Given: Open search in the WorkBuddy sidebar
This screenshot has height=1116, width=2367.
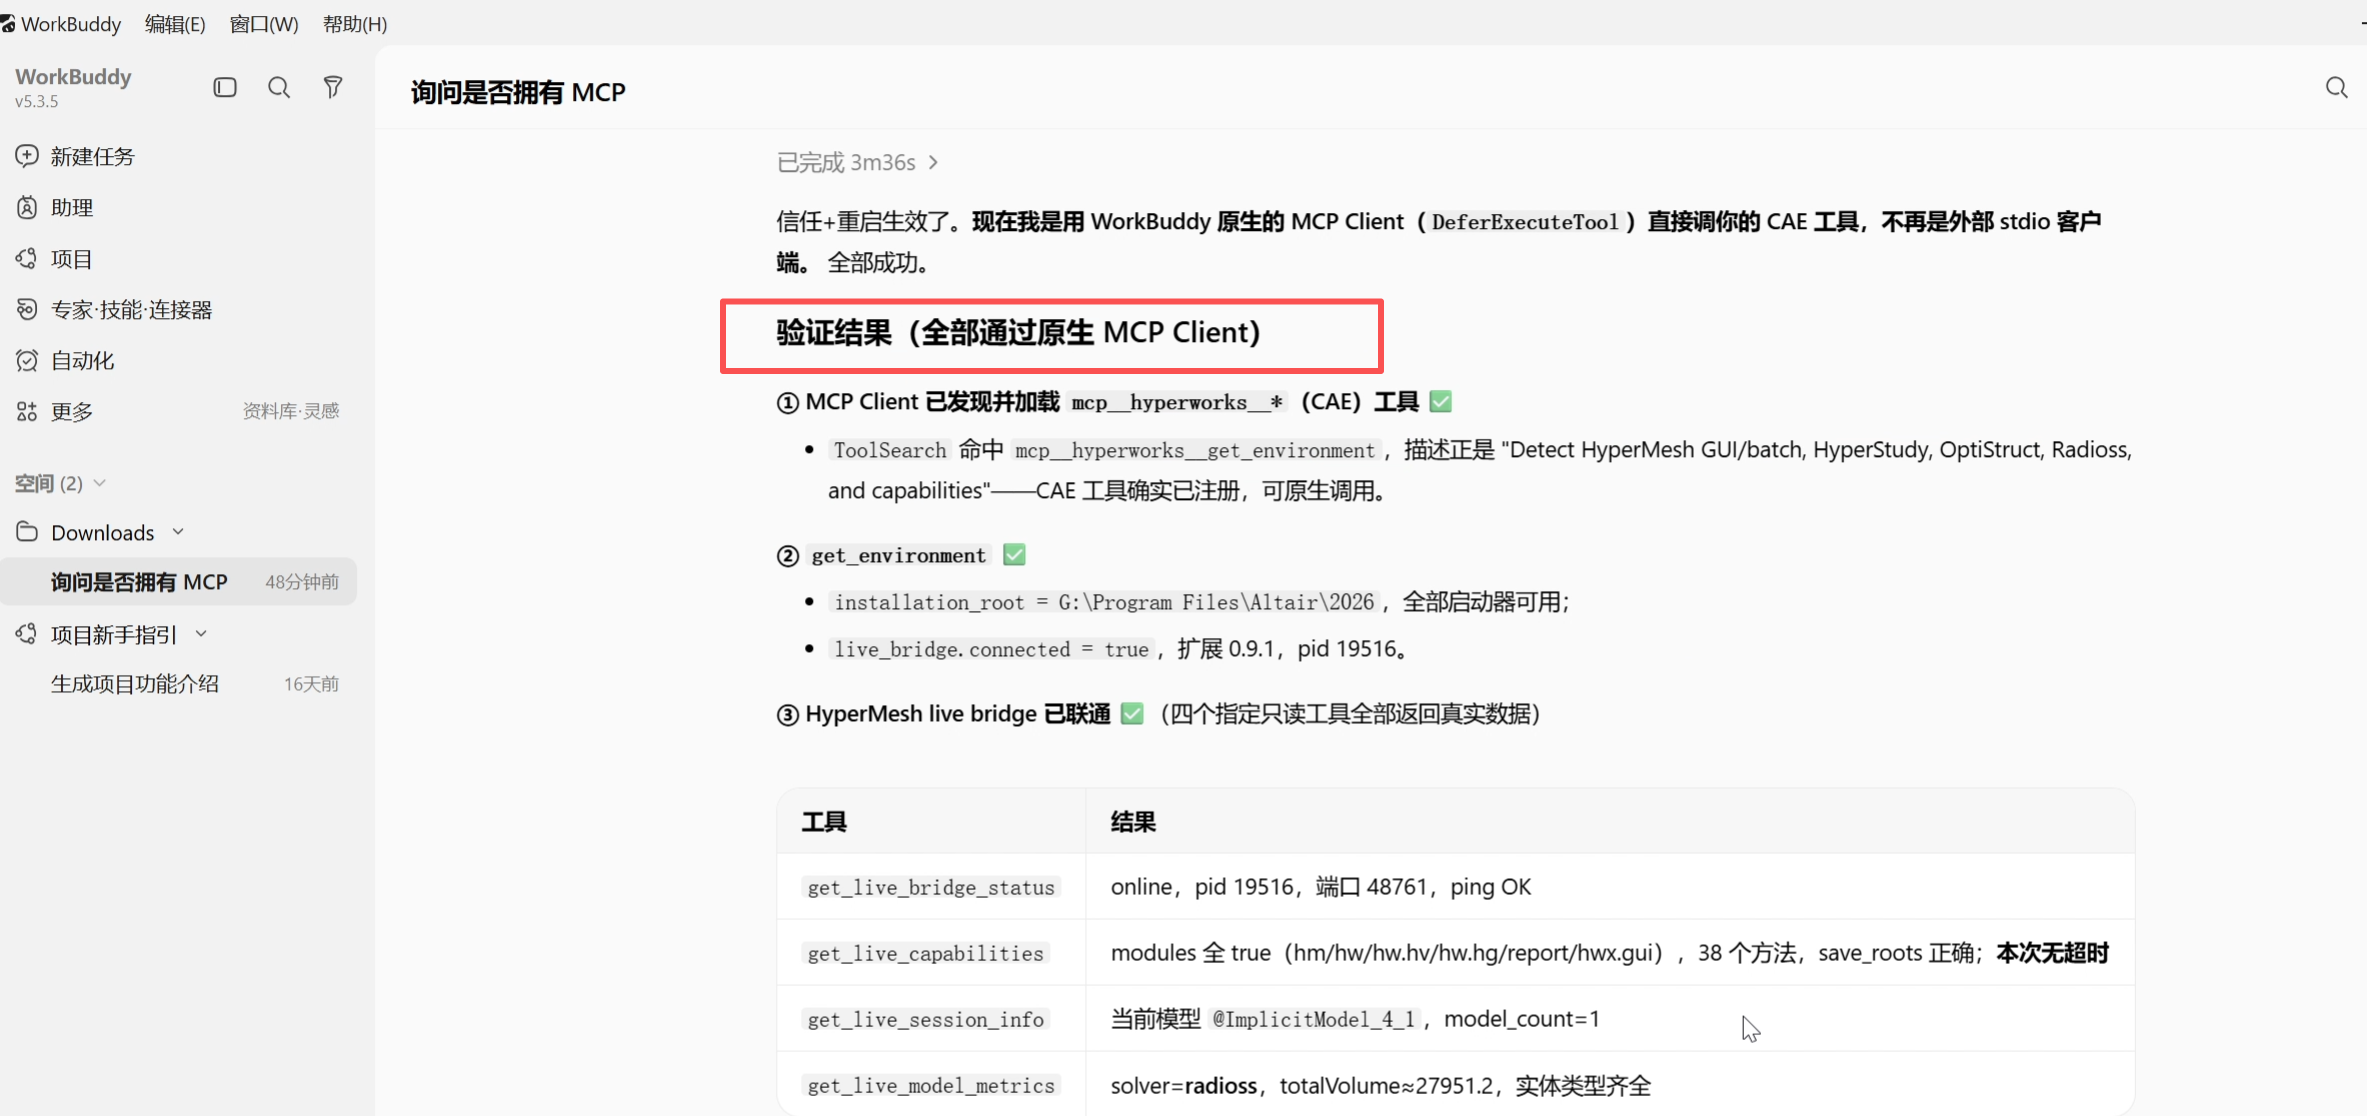Looking at the screenshot, I should click(x=279, y=88).
